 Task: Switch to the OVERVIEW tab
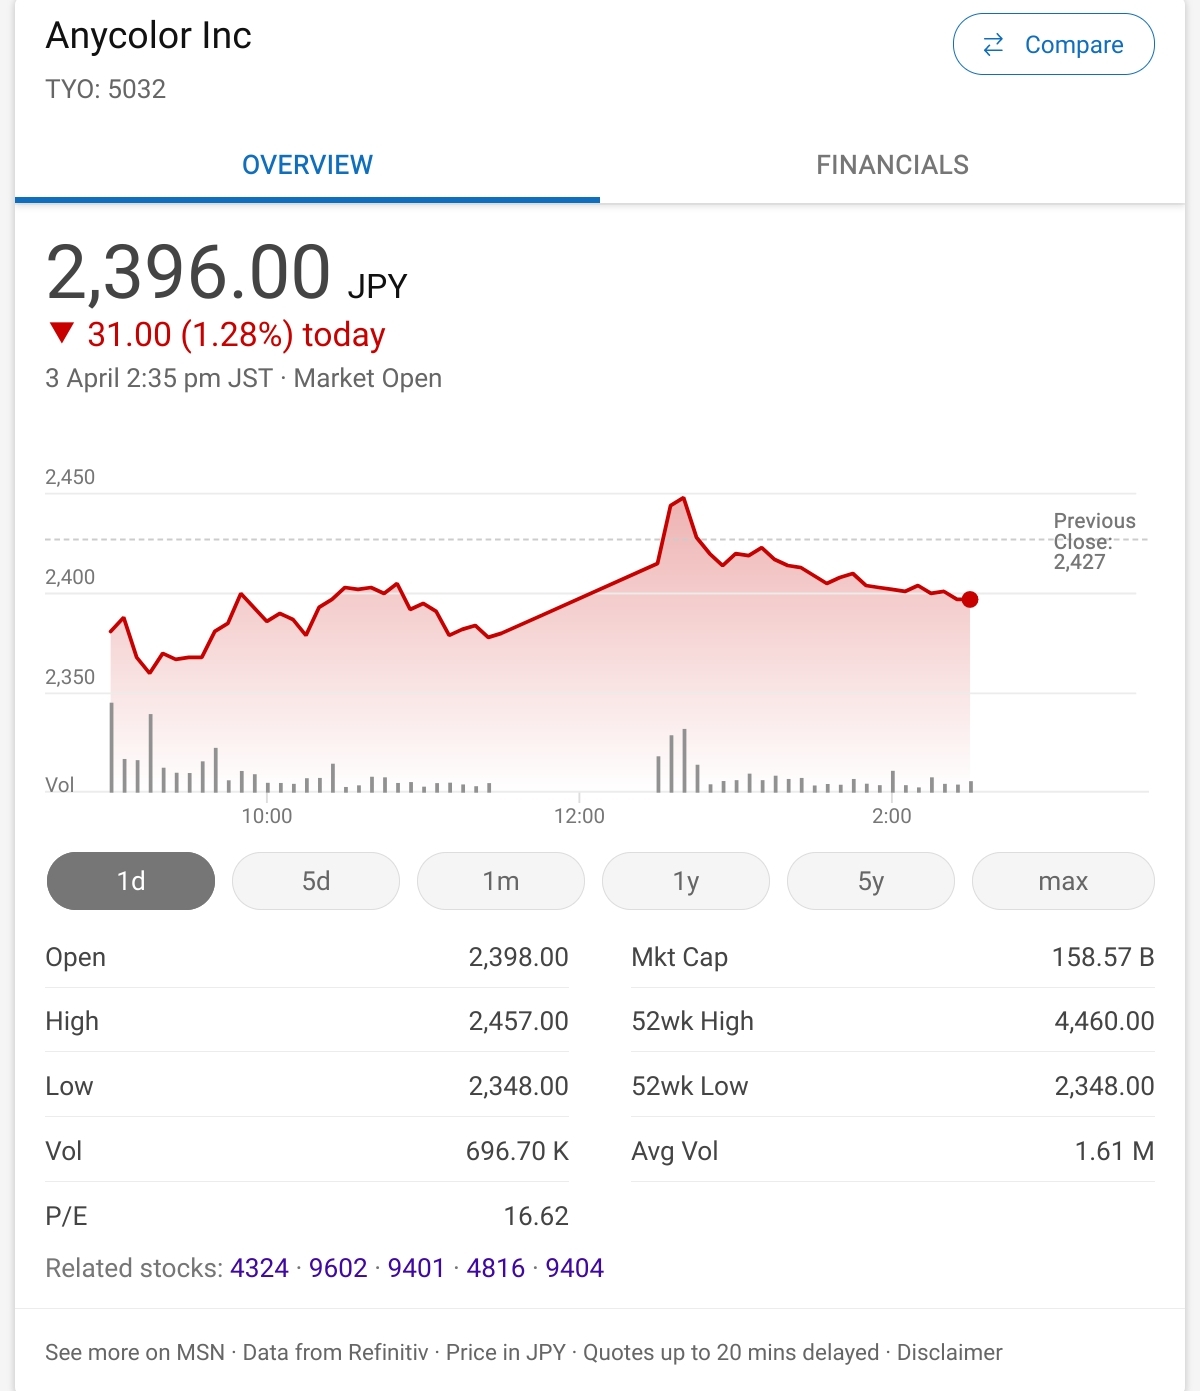click(307, 165)
